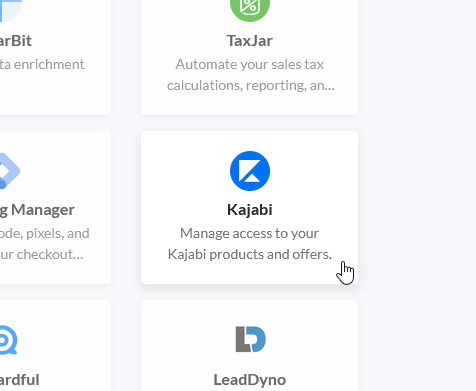Click the 'arBit' card heading
Viewport: 476px width, 391px height.
point(16,41)
